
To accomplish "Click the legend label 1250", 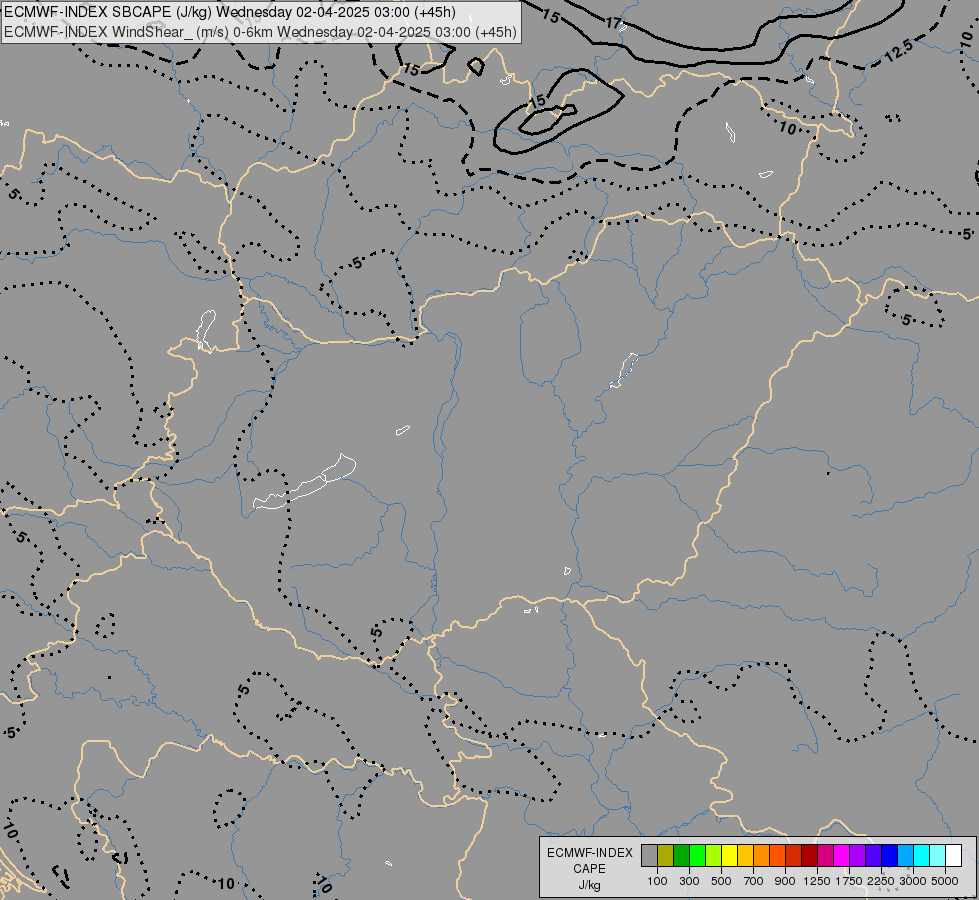I will [817, 881].
